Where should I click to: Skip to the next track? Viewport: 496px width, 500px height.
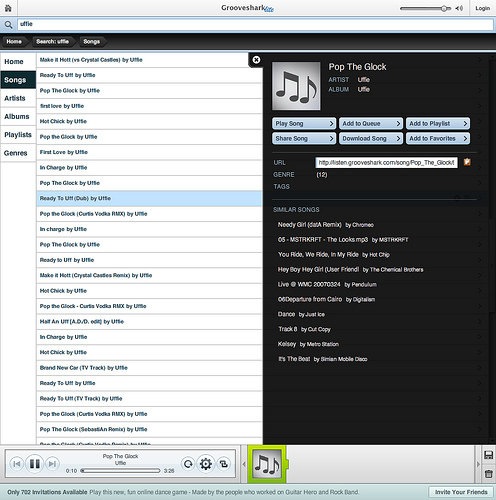(x=52, y=464)
